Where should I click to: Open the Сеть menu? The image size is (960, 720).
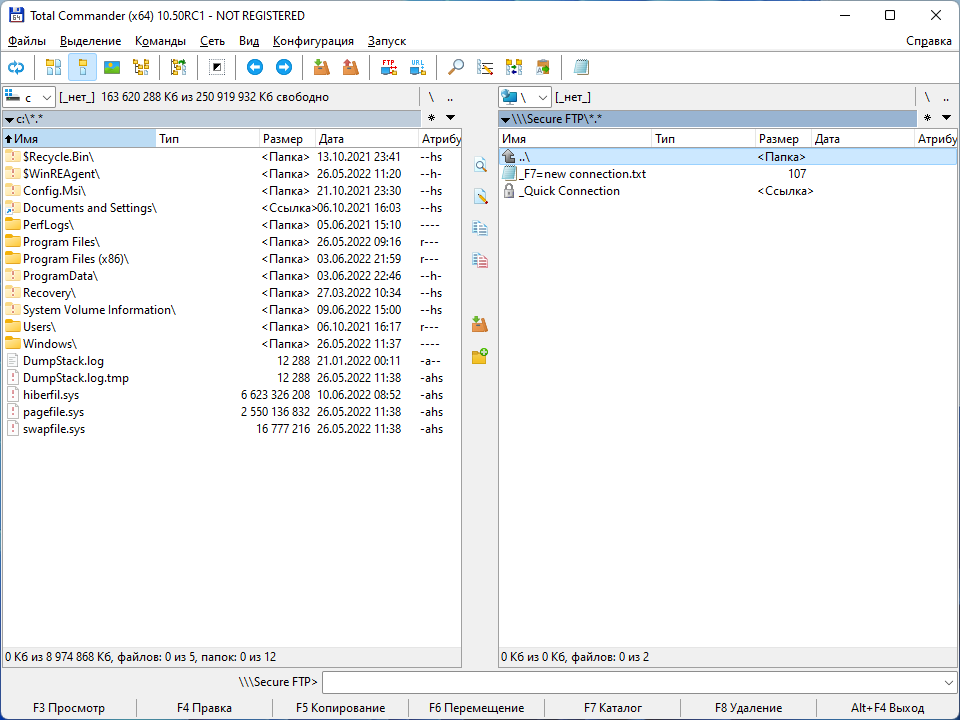click(212, 41)
